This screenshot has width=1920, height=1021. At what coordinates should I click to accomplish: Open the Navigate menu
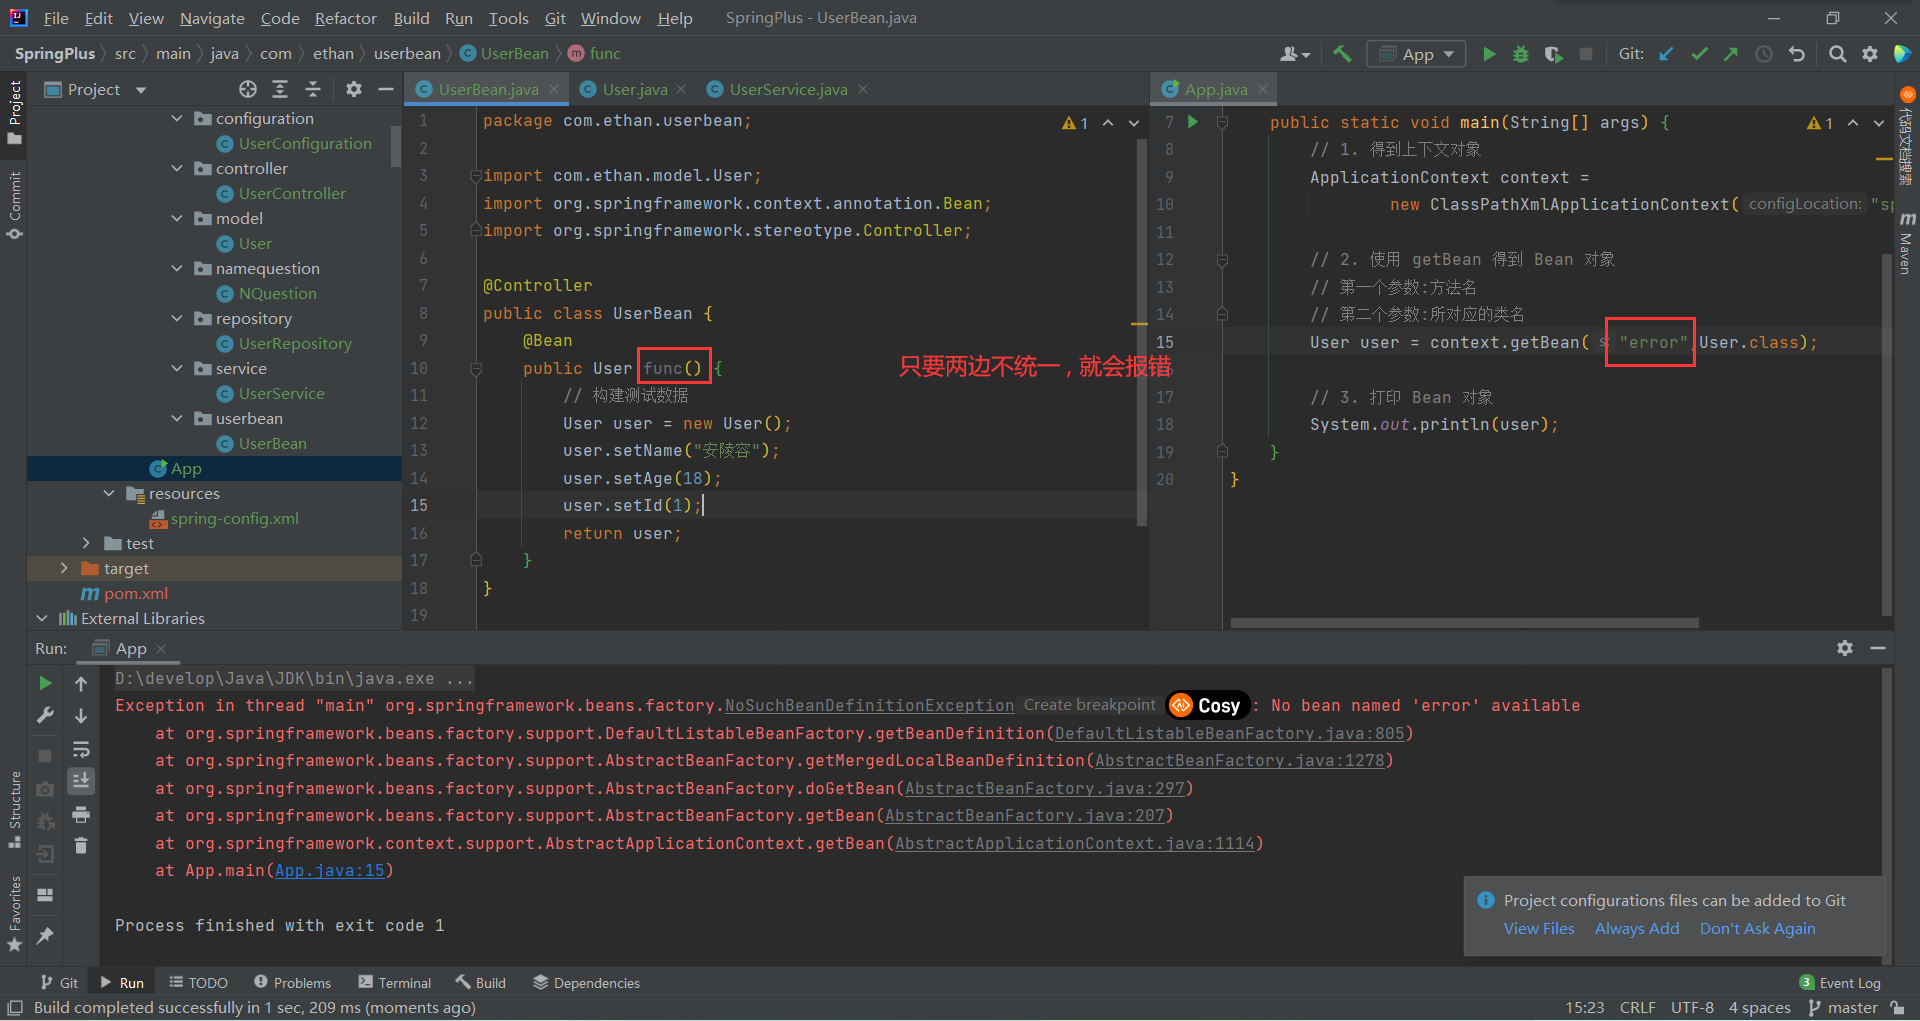[x=212, y=18]
